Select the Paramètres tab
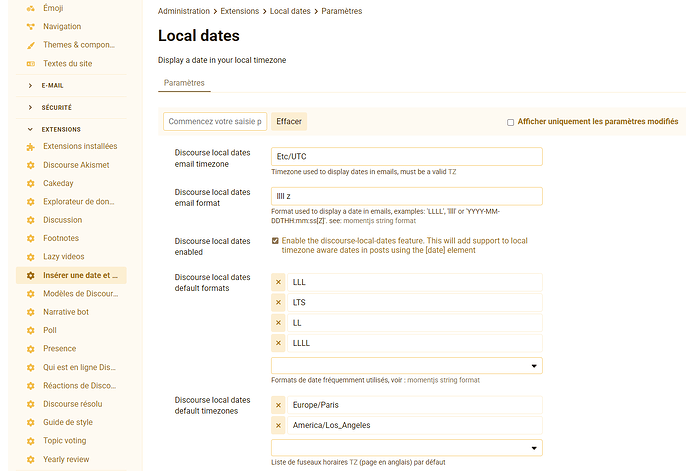The image size is (690, 471). (184, 83)
